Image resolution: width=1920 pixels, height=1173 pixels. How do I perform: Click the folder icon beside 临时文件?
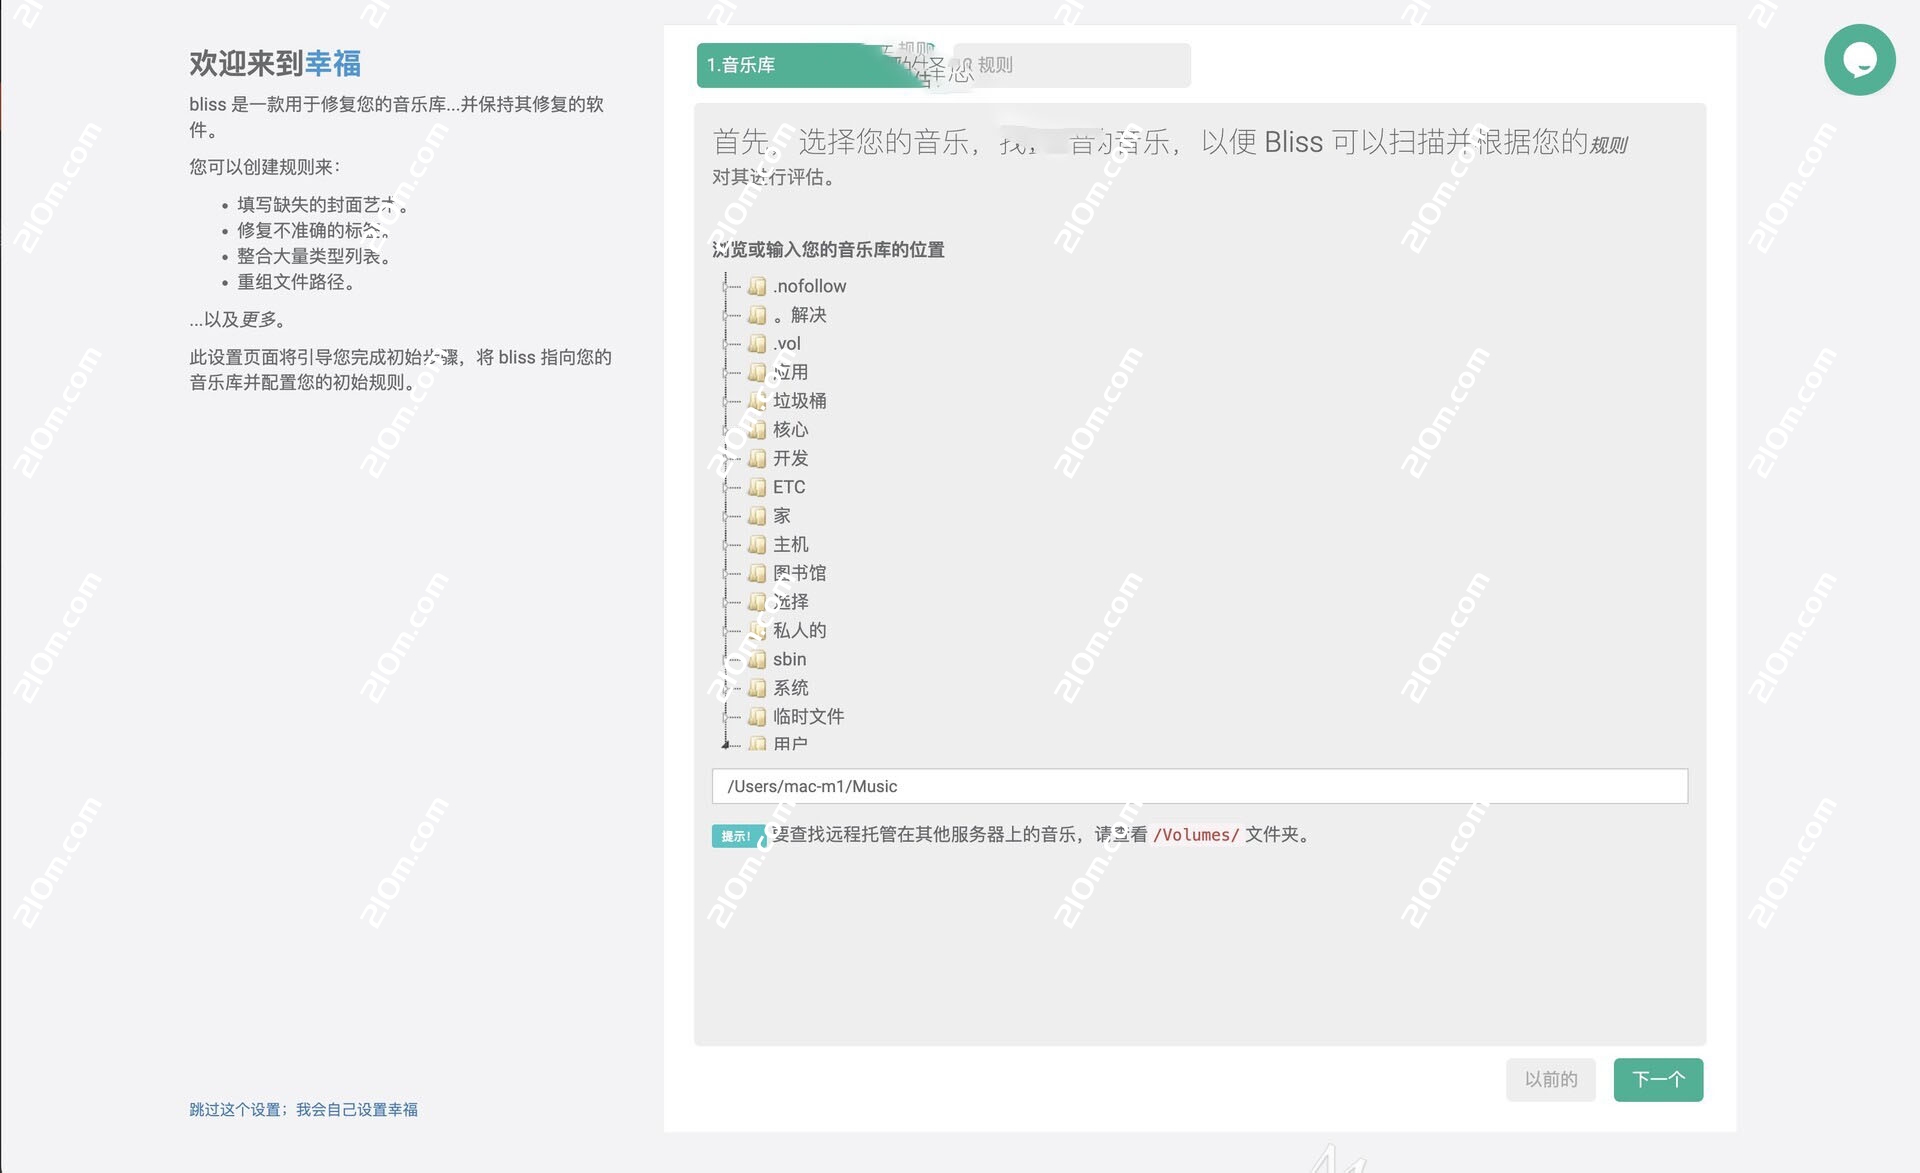tap(757, 717)
